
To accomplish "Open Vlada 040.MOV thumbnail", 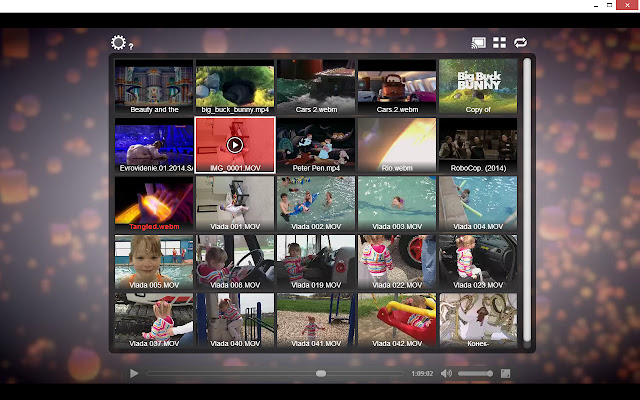I will coord(235,320).
